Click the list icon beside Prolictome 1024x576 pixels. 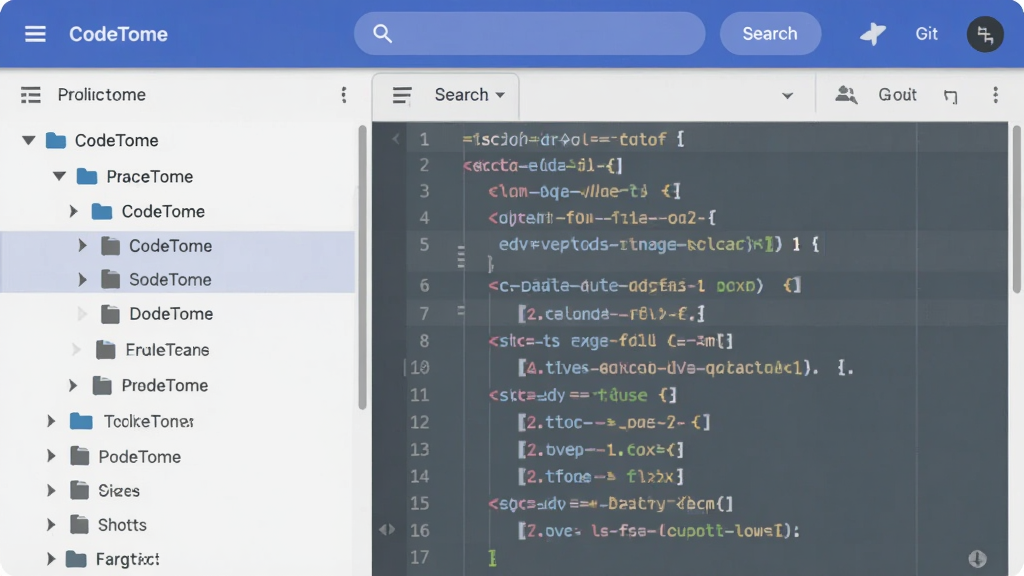(31, 95)
